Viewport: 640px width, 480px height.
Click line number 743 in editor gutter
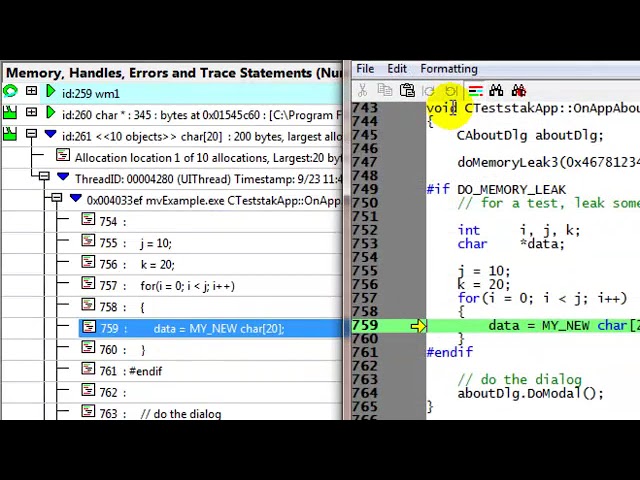click(x=364, y=108)
